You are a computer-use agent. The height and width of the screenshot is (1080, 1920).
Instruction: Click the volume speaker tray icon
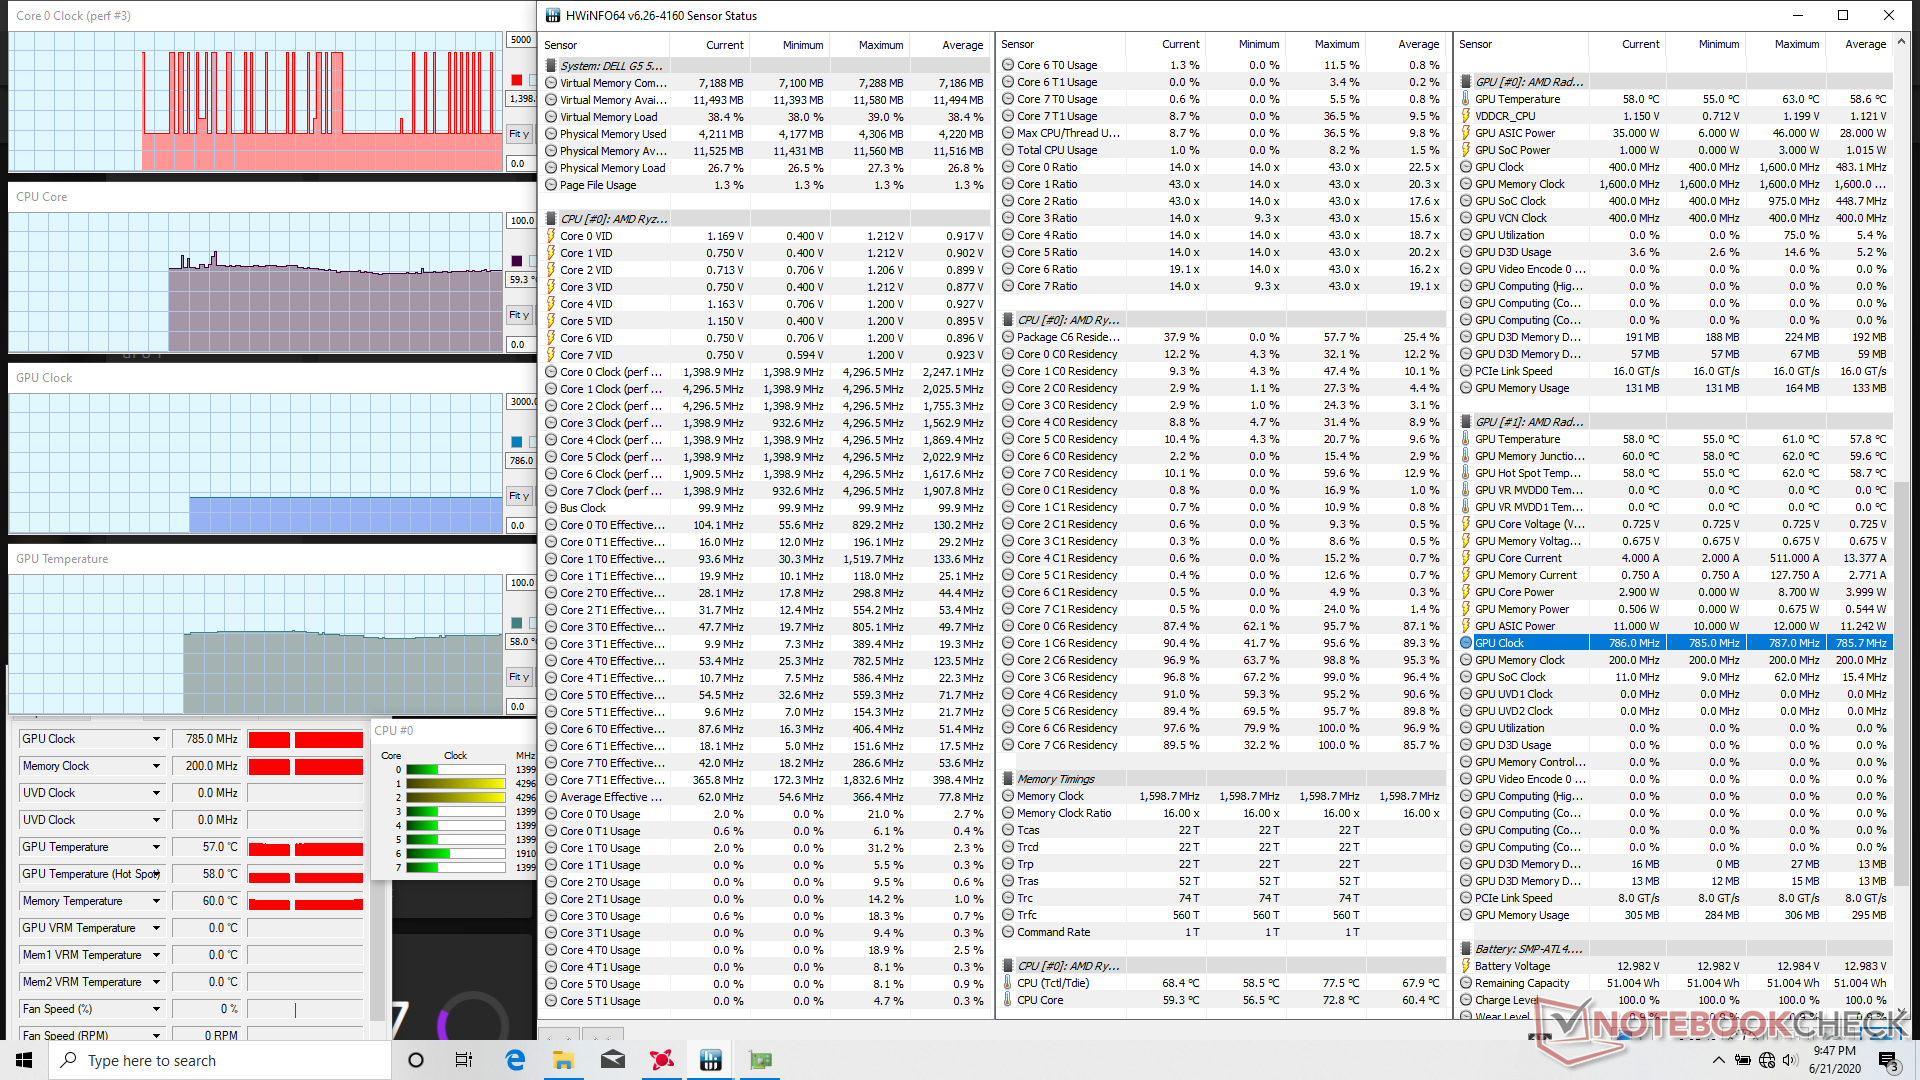click(1789, 1060)
